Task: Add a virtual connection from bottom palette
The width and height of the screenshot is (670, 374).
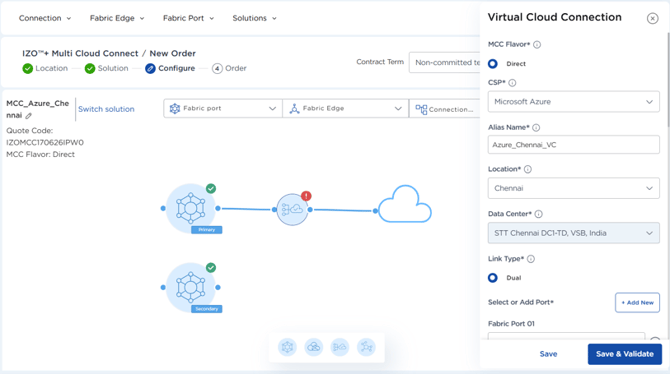Action: point(340,347)
